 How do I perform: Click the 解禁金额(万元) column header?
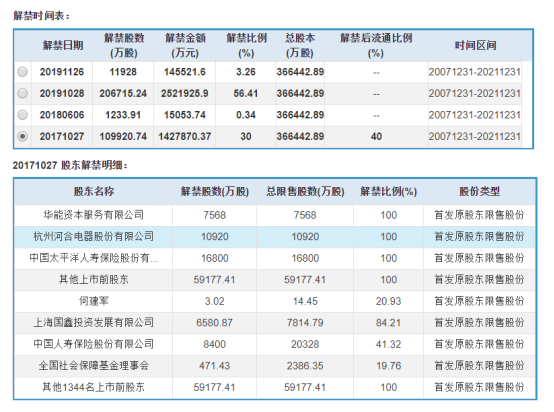coord(185,46)
